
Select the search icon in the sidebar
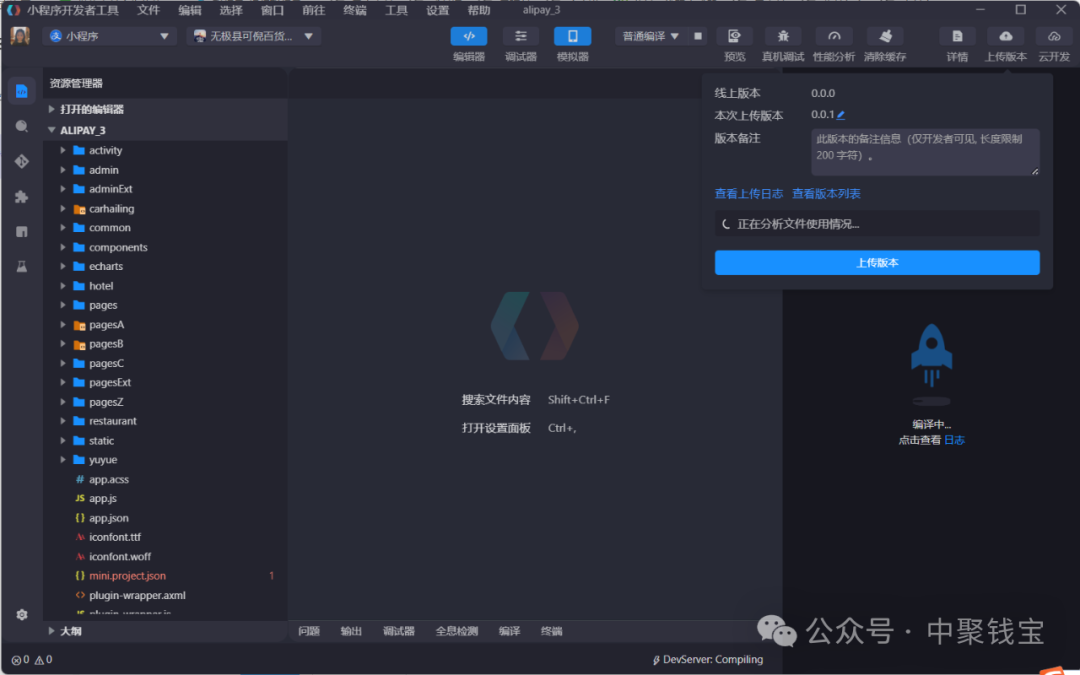pos(21,125)
